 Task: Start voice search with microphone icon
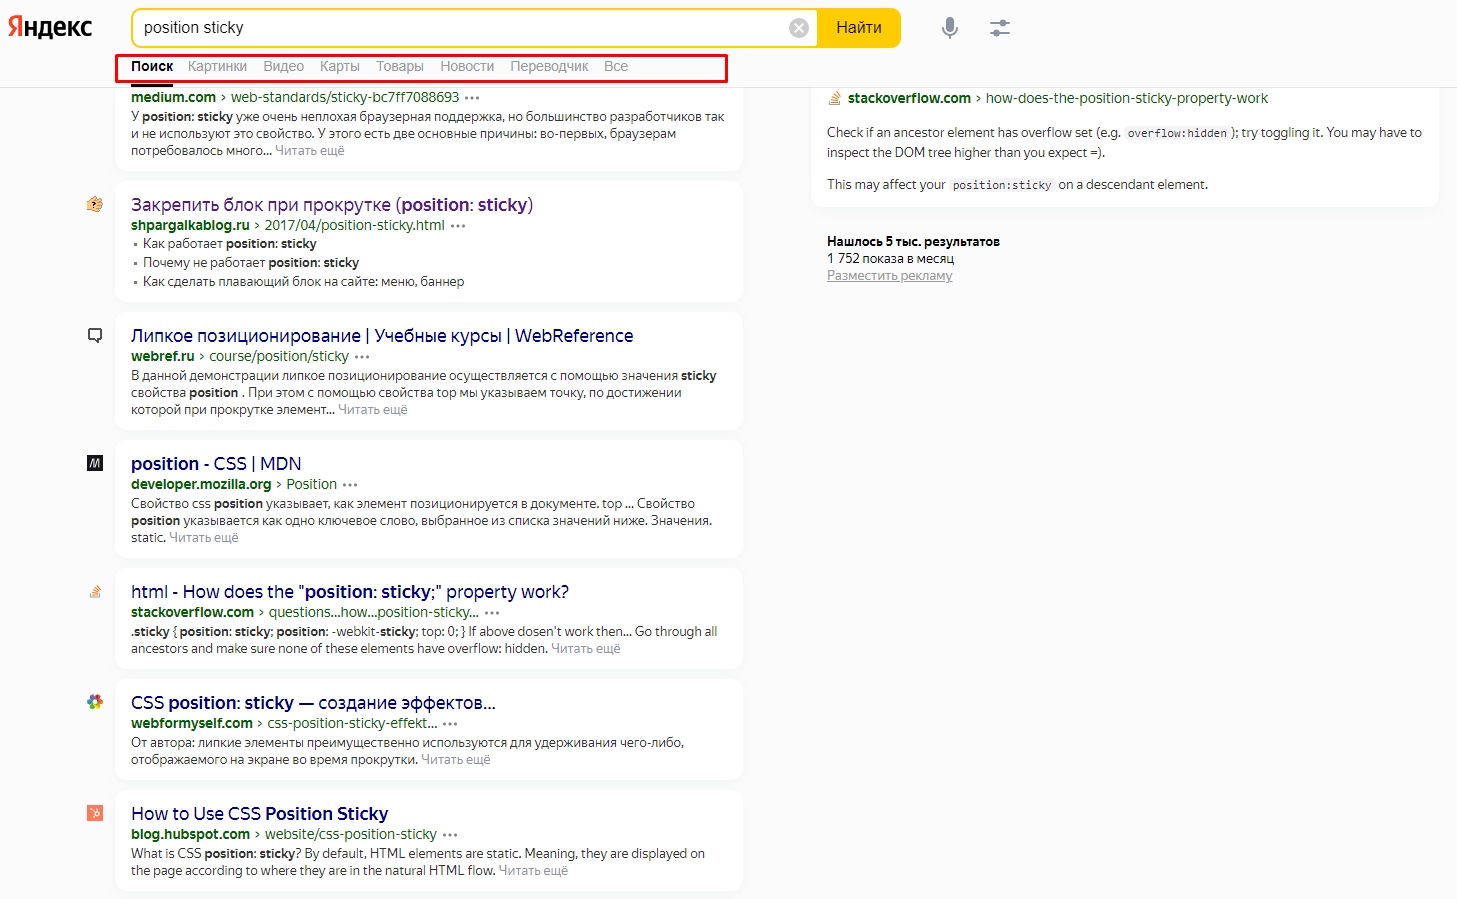coord(950,28)
